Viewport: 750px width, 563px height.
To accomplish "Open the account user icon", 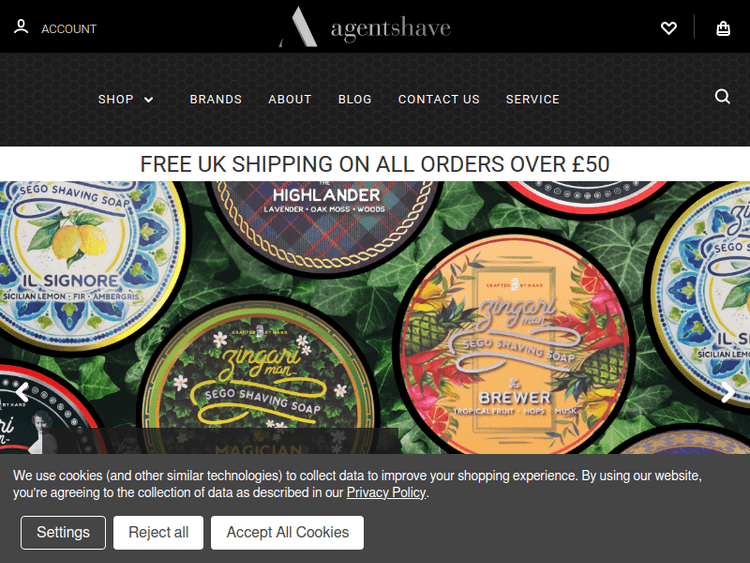I will 21,27.
